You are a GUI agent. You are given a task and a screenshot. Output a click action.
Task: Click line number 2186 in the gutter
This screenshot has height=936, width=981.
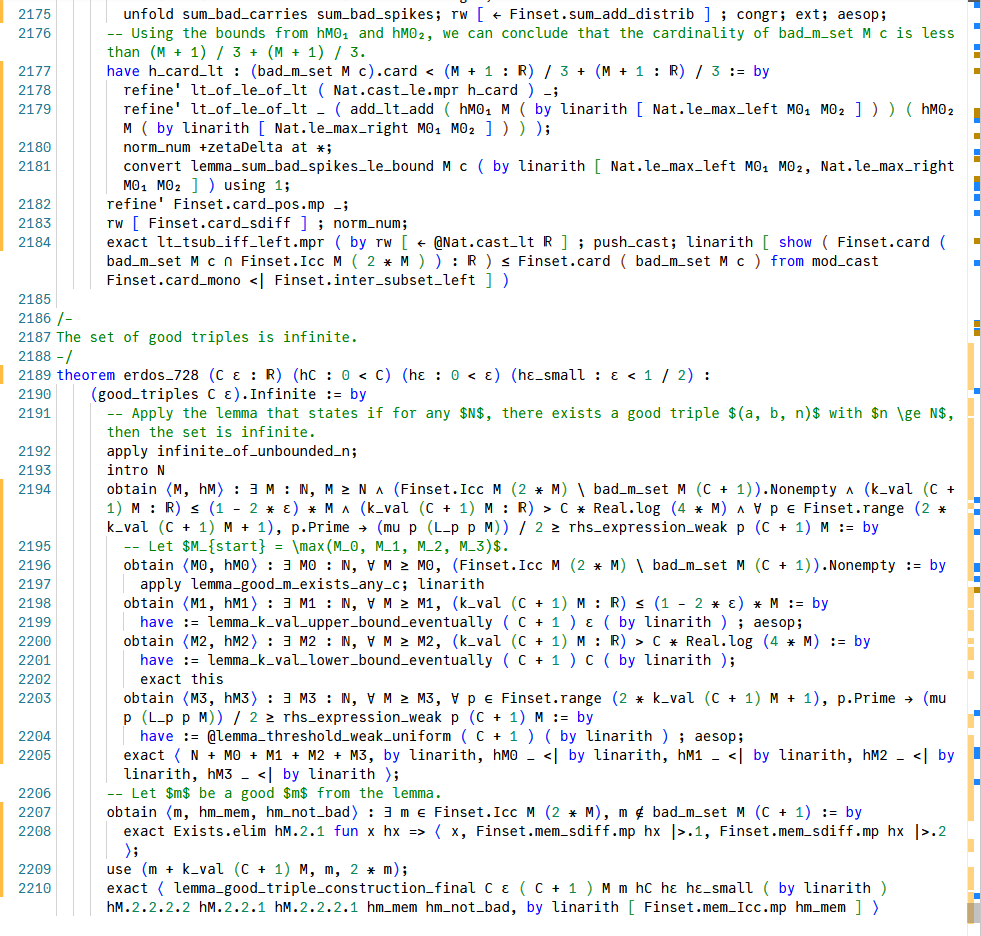click(x=34, y=318)
